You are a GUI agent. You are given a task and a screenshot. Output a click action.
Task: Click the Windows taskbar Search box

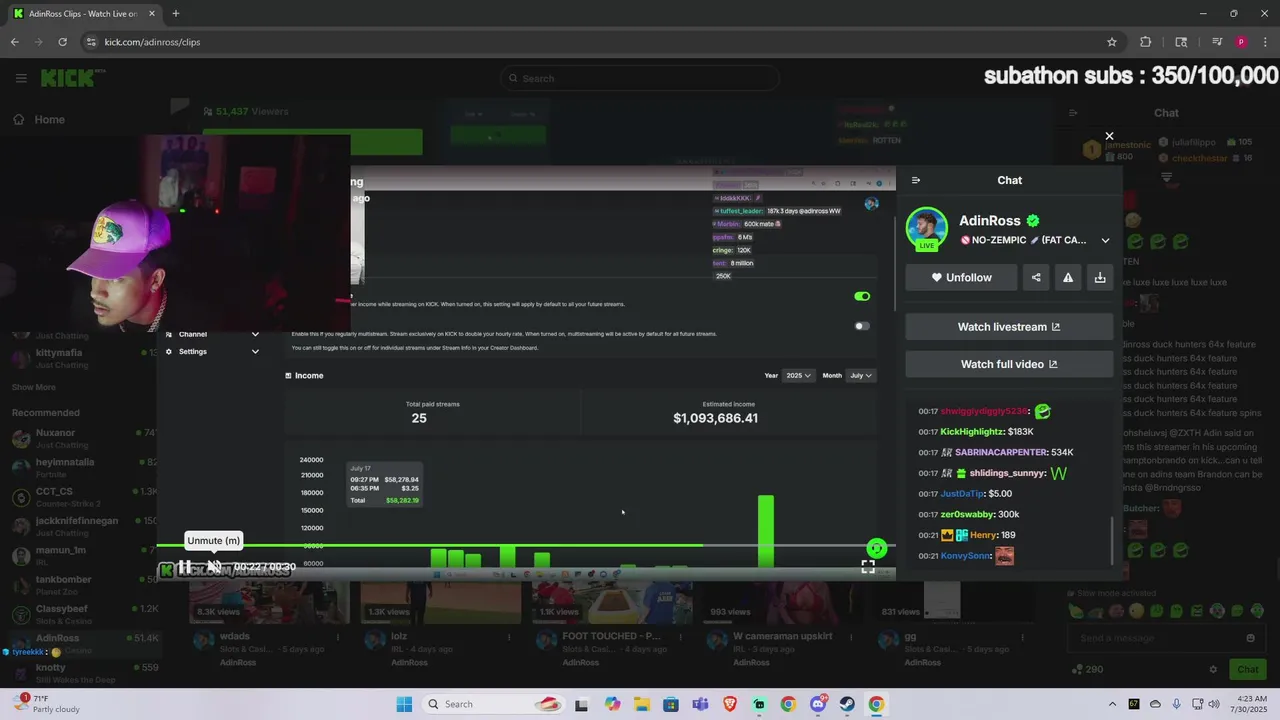493,704
